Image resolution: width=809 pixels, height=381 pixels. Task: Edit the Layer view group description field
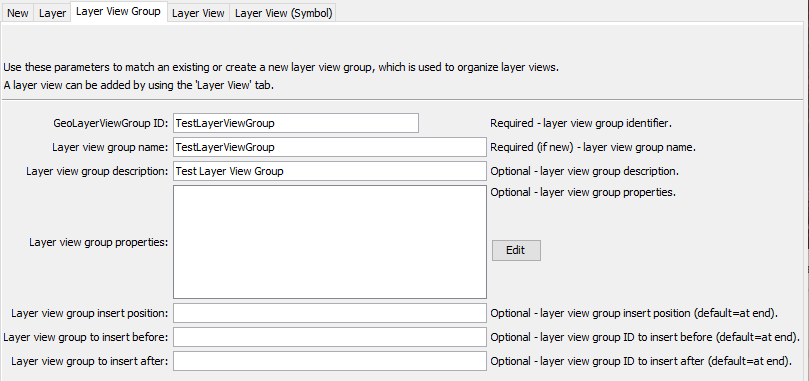pyautogui.click(x=330, y=171)
